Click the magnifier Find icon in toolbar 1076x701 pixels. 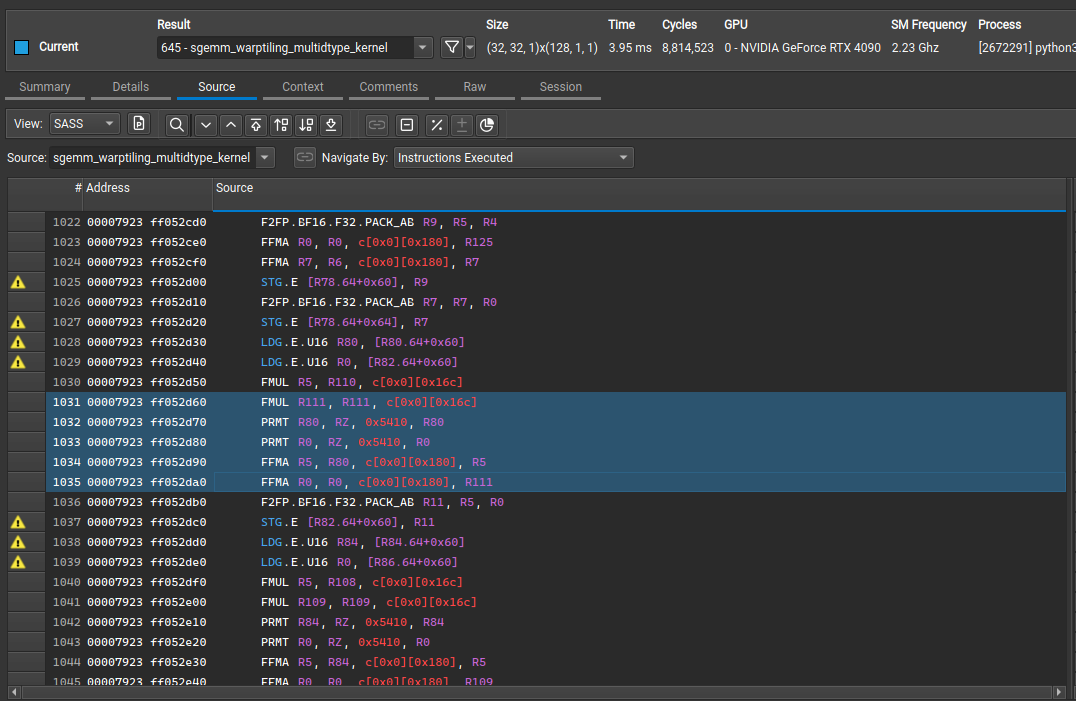(176, 125)
